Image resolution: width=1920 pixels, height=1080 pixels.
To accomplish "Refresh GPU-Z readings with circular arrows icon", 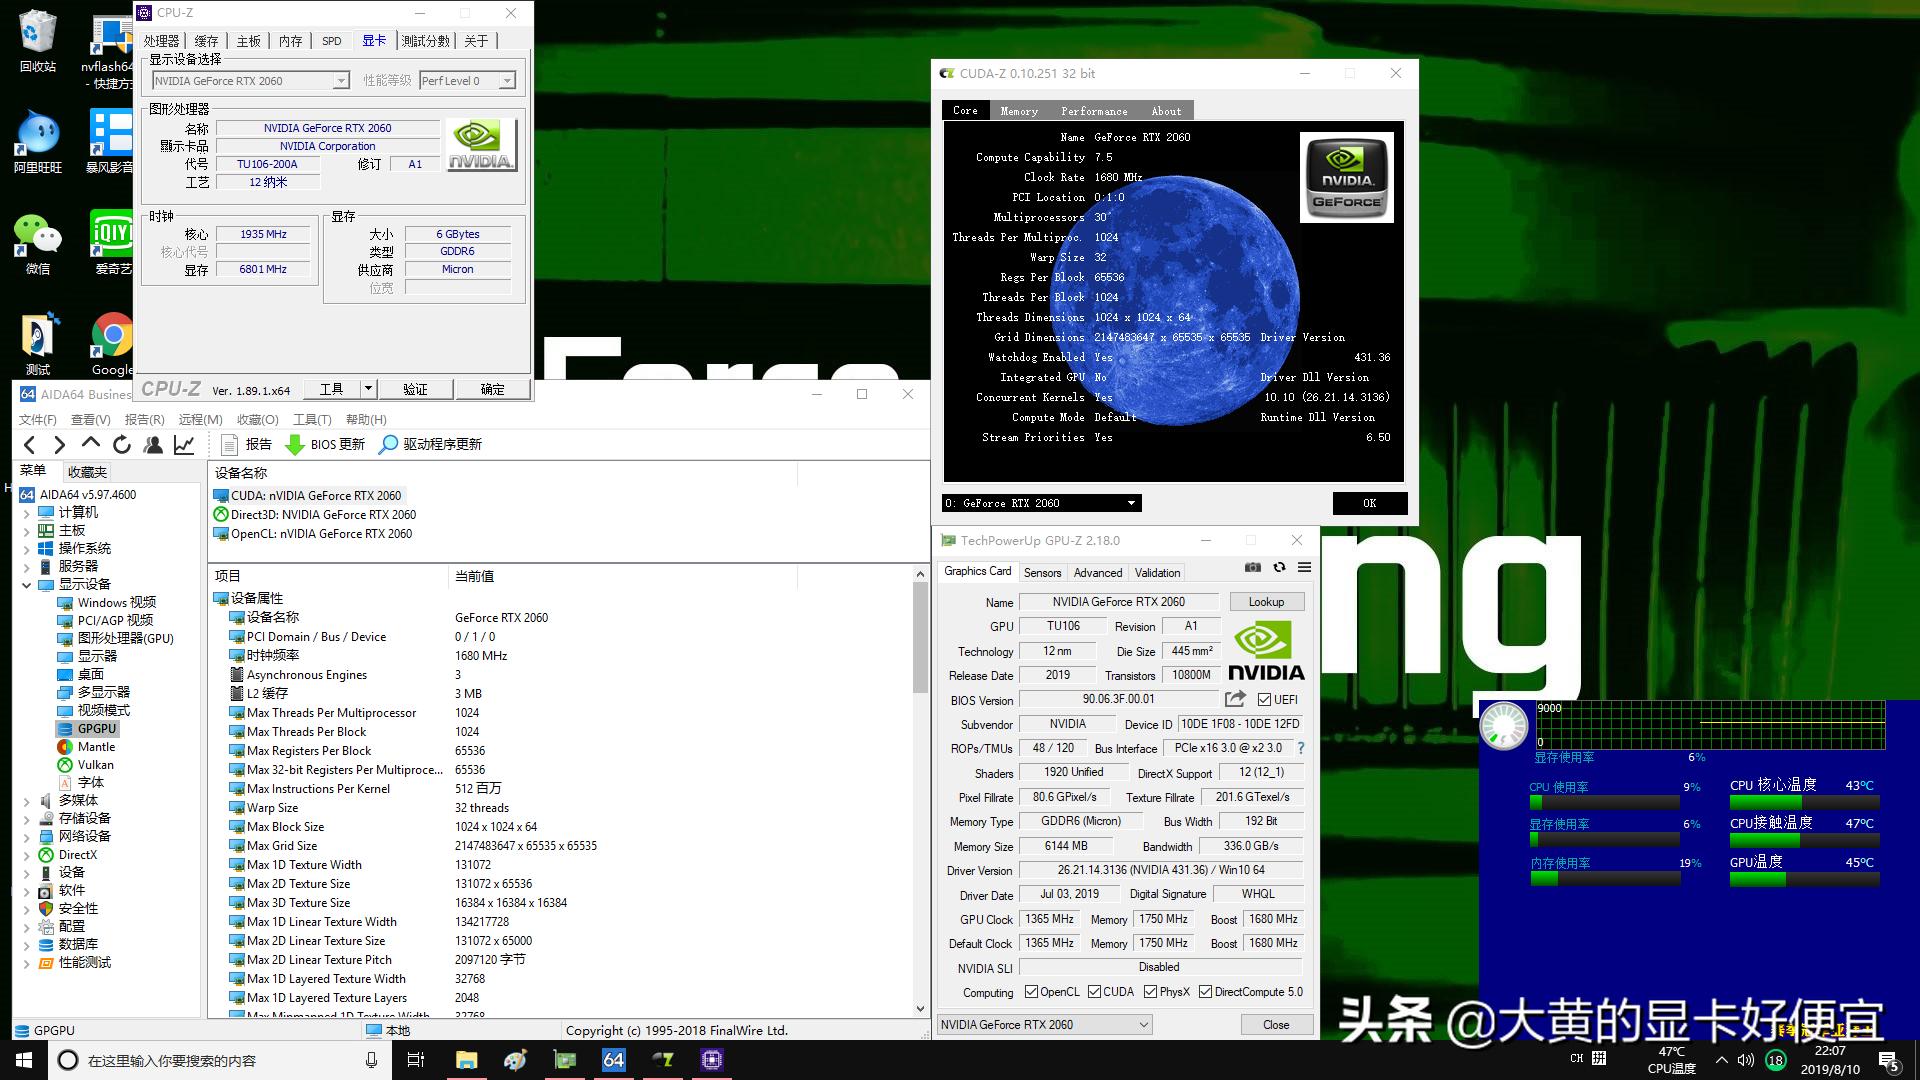I will (x=1280, y=567).
